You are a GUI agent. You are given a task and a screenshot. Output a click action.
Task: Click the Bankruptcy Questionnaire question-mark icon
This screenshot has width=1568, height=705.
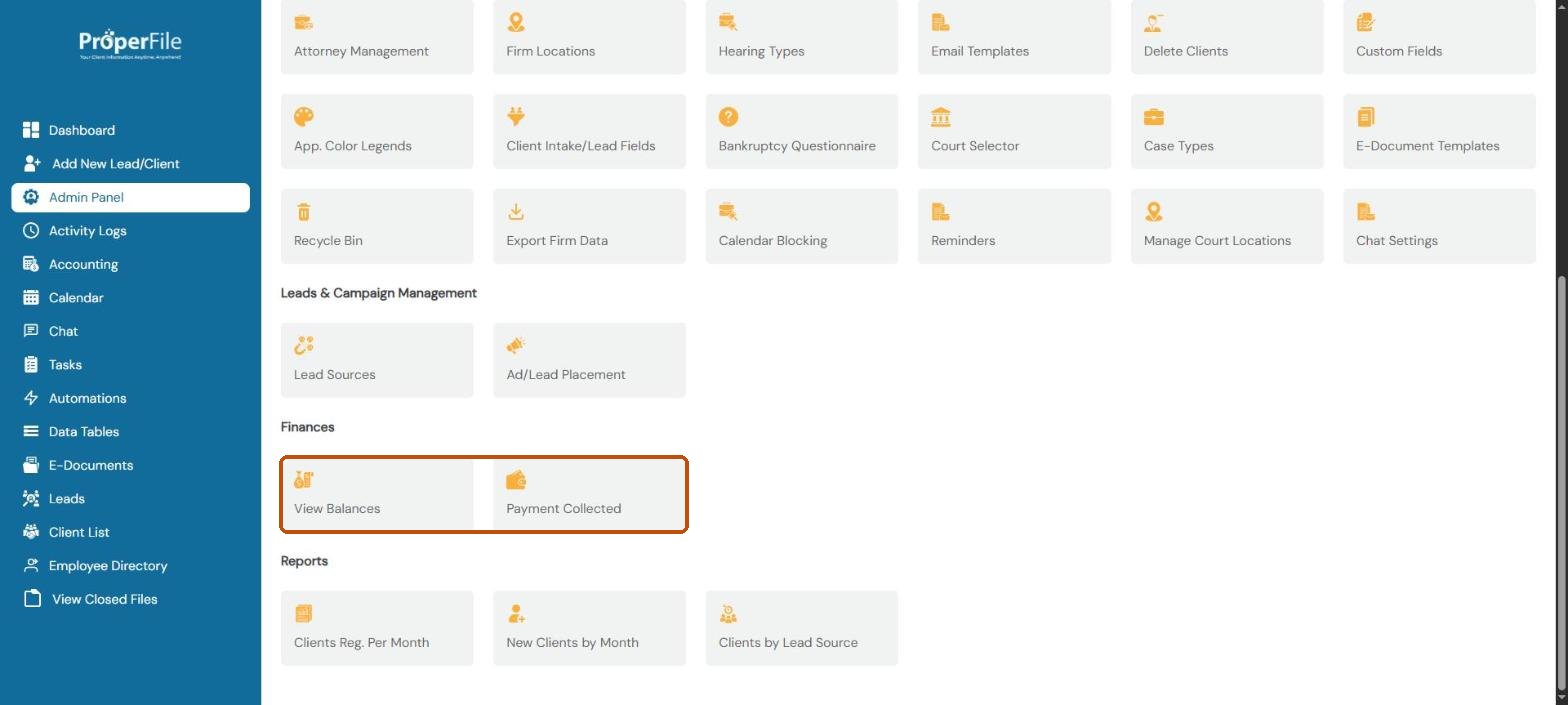tap(728, 117)
